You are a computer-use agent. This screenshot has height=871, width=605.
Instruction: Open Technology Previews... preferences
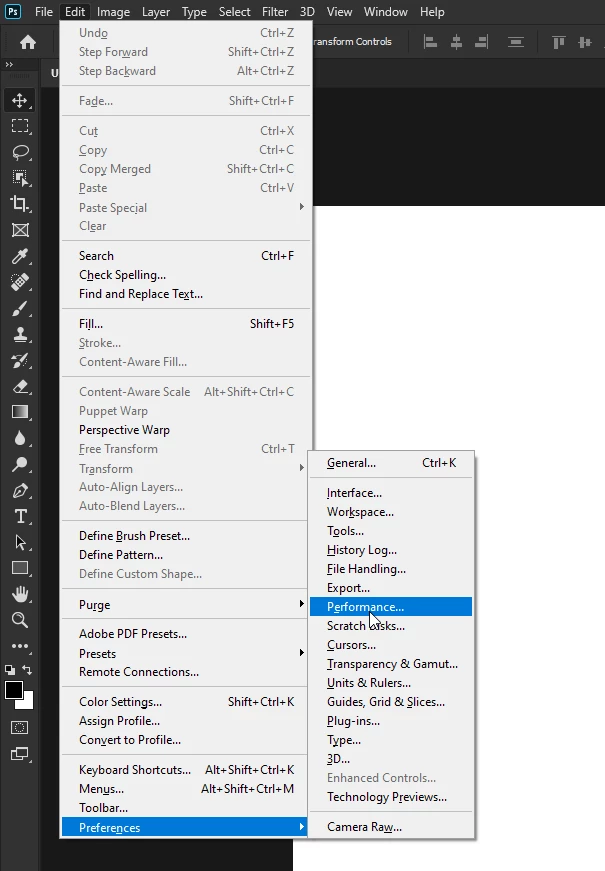(391, 797)
